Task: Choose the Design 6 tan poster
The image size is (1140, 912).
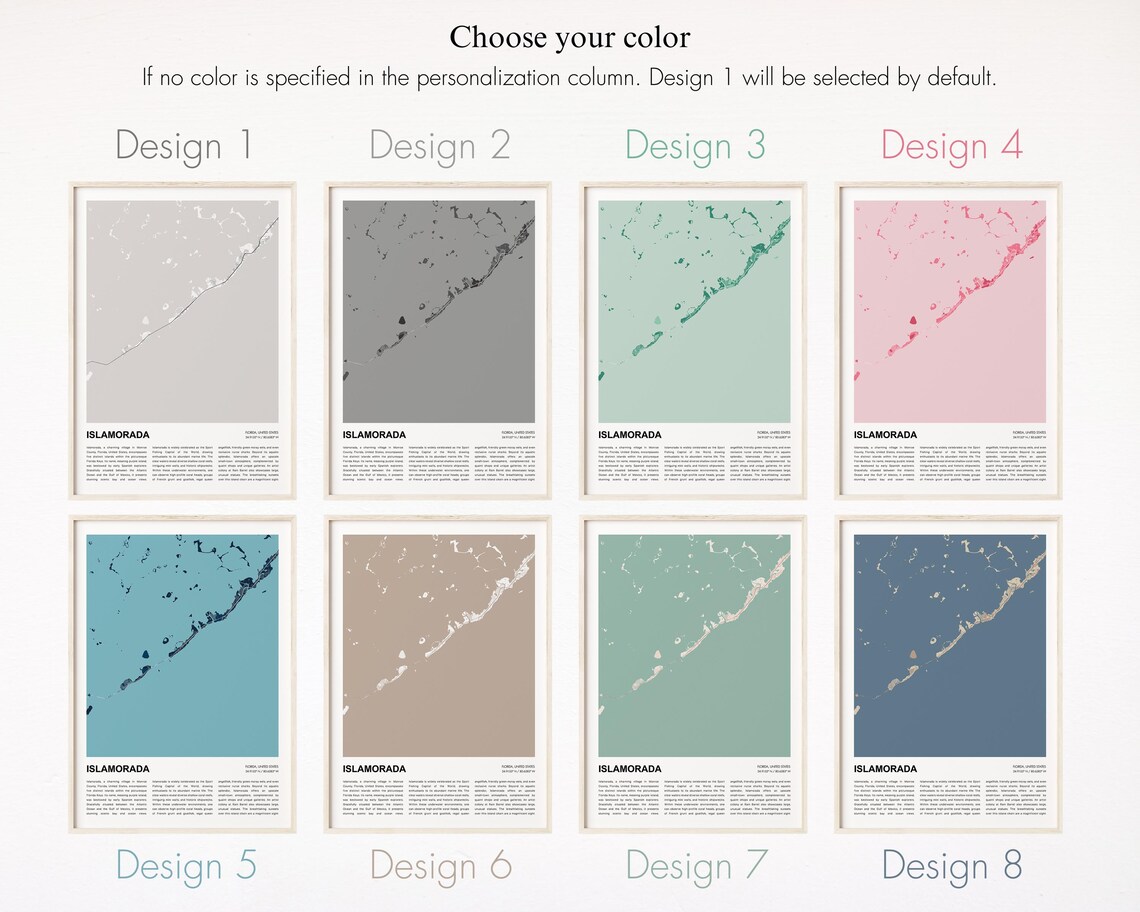Action: (438, 674)
